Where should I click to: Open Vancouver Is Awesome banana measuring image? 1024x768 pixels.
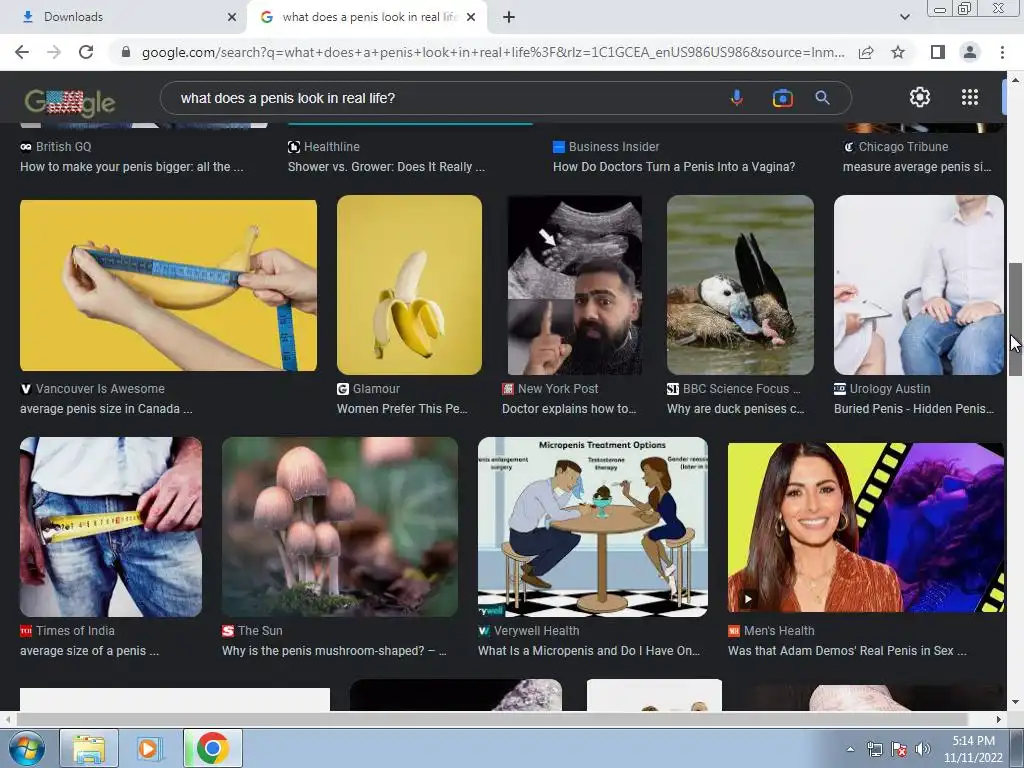pyautogui.click(x=168, y=285)
